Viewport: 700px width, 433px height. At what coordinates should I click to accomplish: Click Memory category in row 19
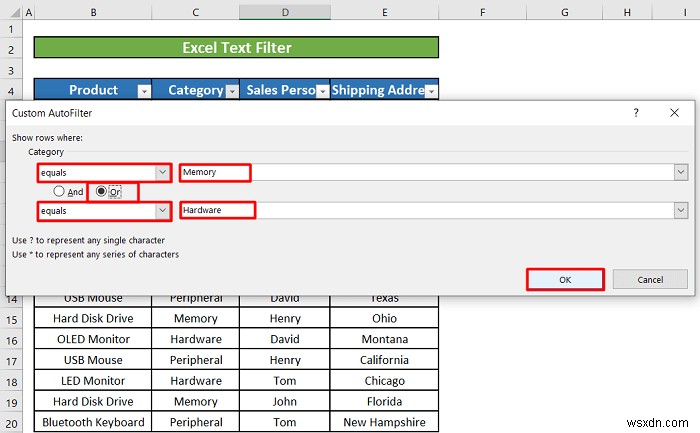196,402
